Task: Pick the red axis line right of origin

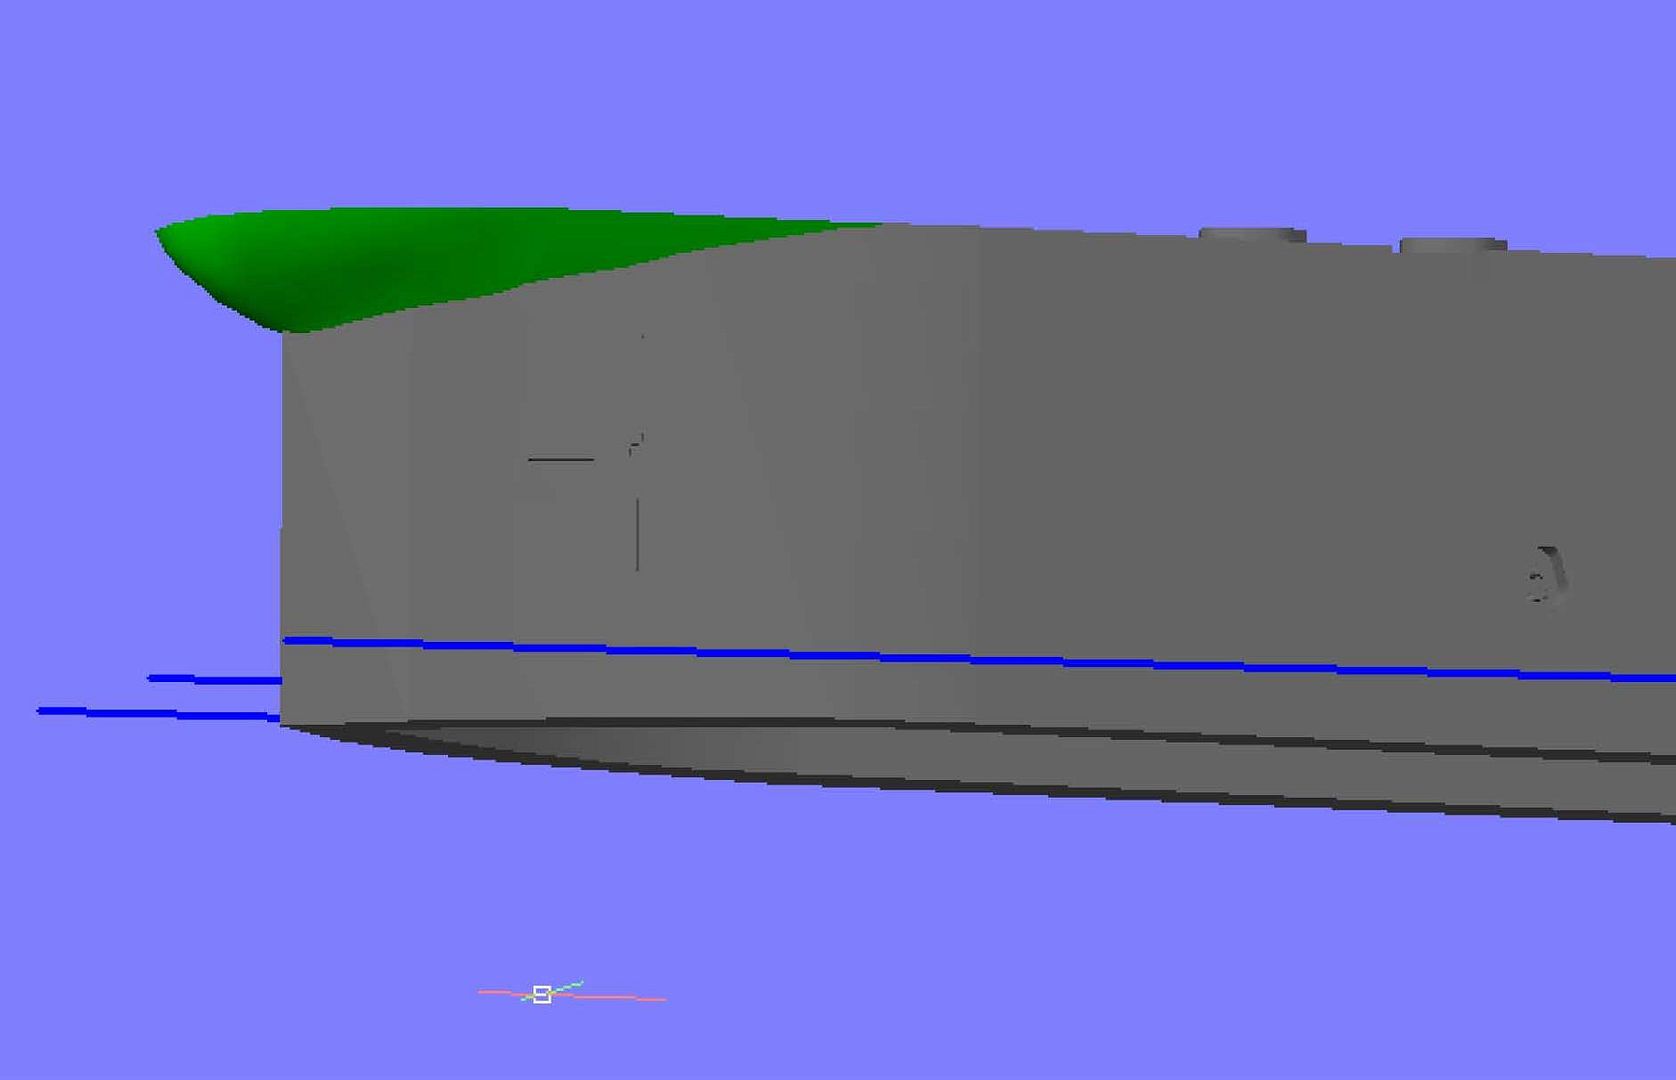Action: (620, 997)
